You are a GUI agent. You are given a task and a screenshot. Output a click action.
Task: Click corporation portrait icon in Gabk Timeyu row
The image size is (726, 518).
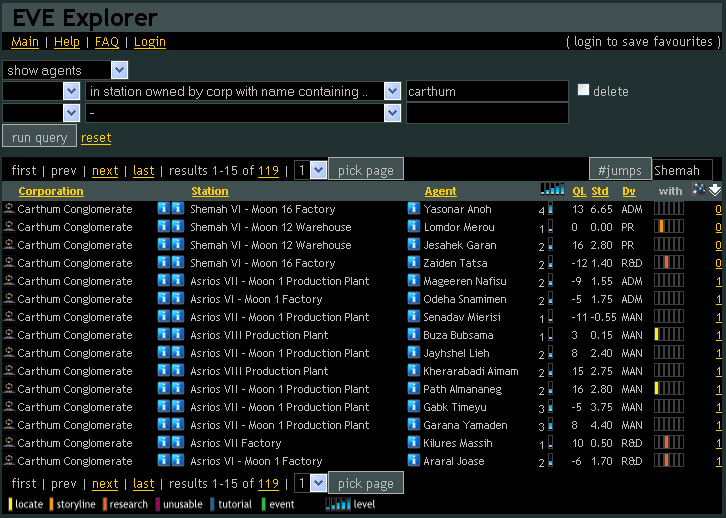pyautogui.click(x=8, y=406)
